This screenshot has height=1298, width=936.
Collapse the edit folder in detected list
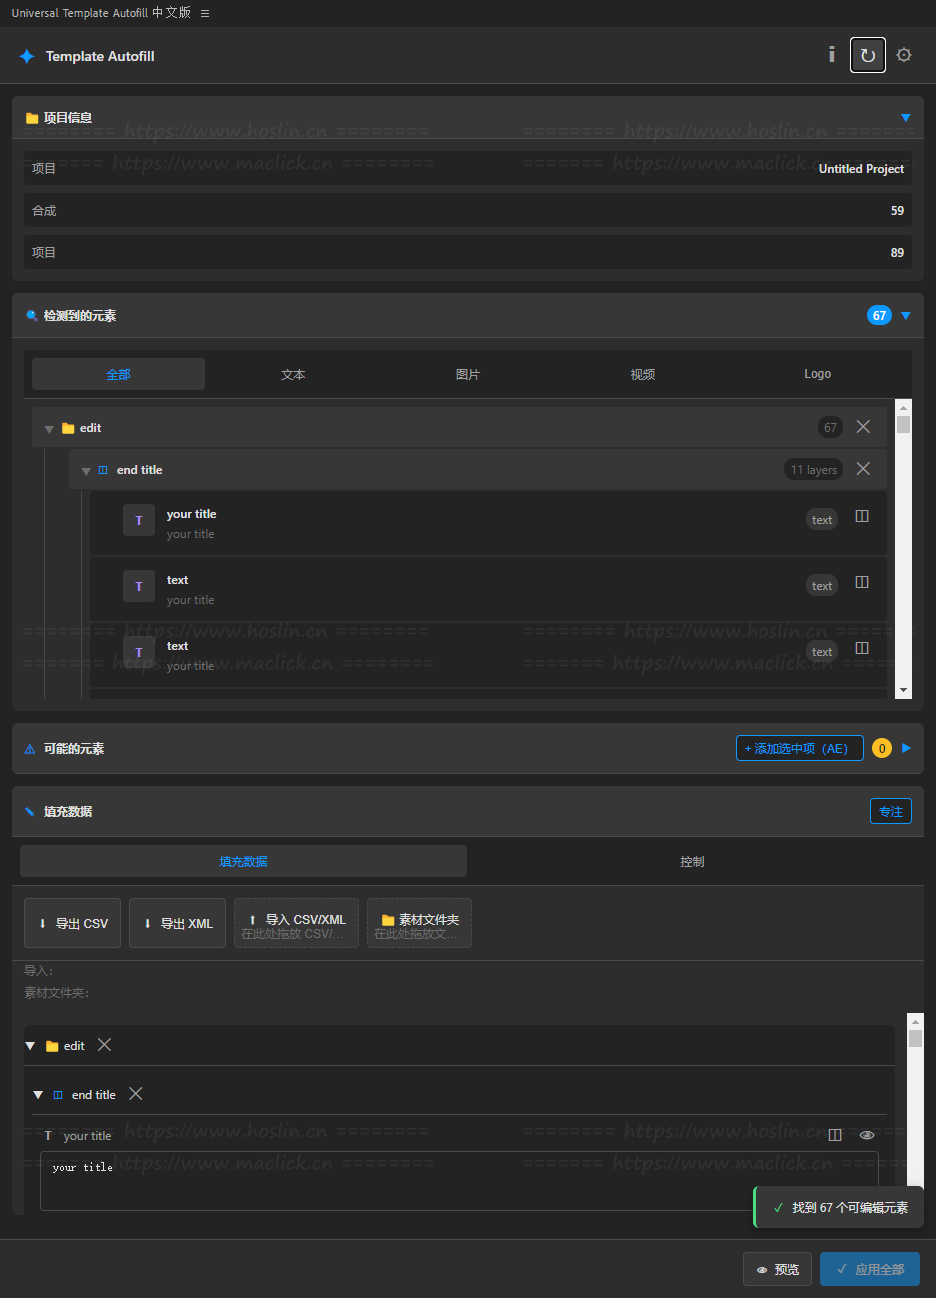tap(49, 429)
